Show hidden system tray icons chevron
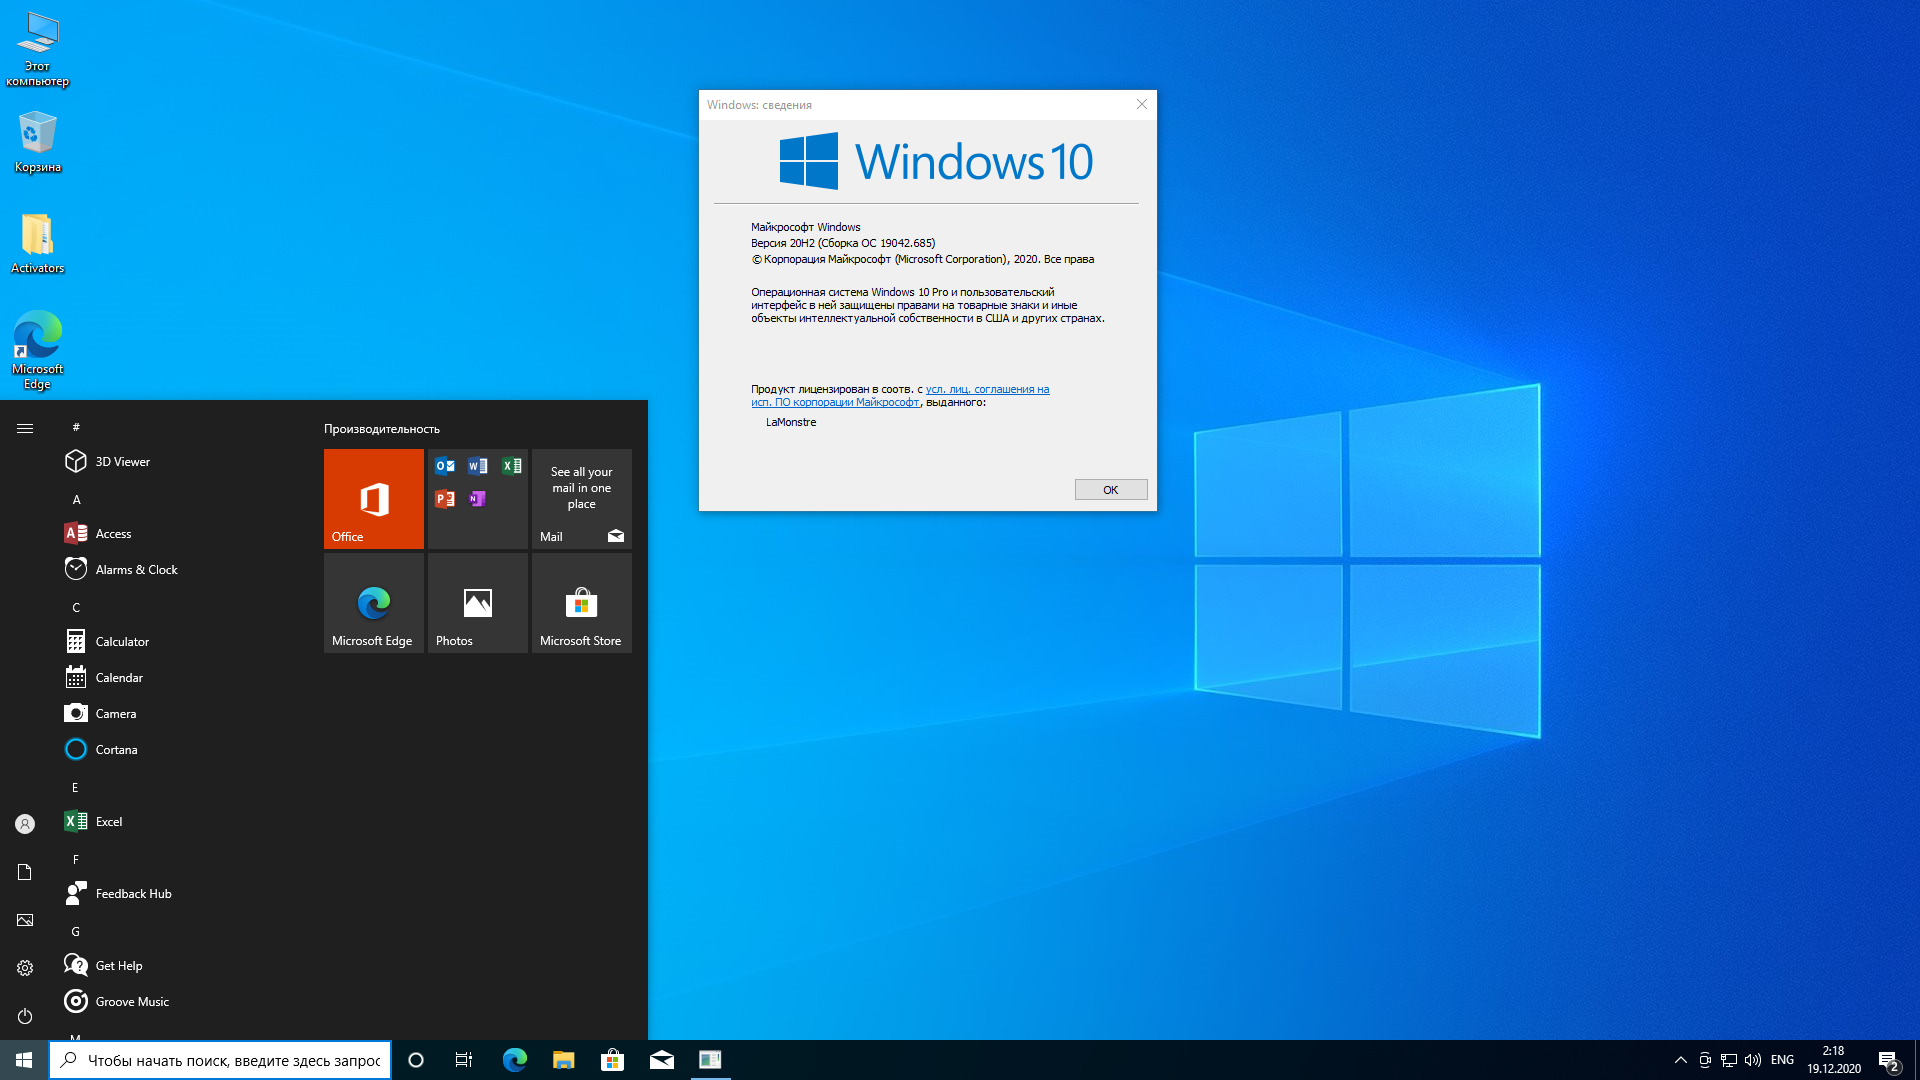The image size is (1920, 1080). pos(1680,1060)
